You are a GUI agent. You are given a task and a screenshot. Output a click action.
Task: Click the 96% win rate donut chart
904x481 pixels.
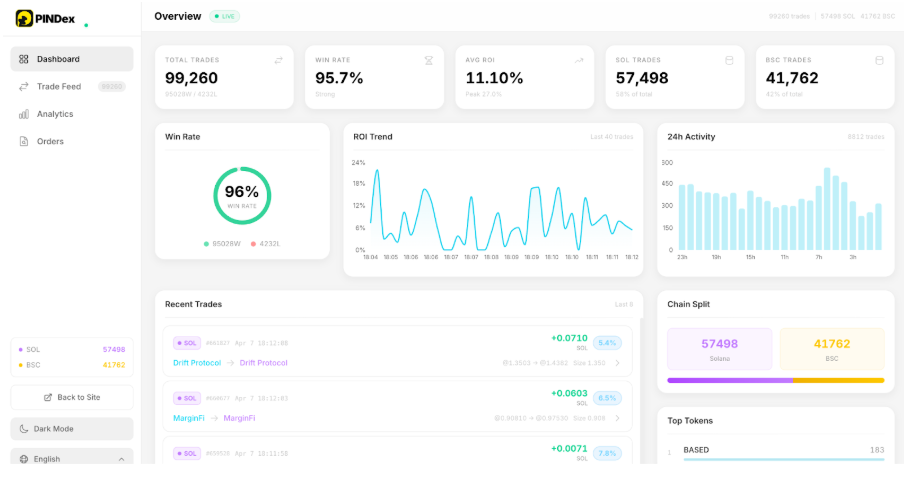point(242,195)
